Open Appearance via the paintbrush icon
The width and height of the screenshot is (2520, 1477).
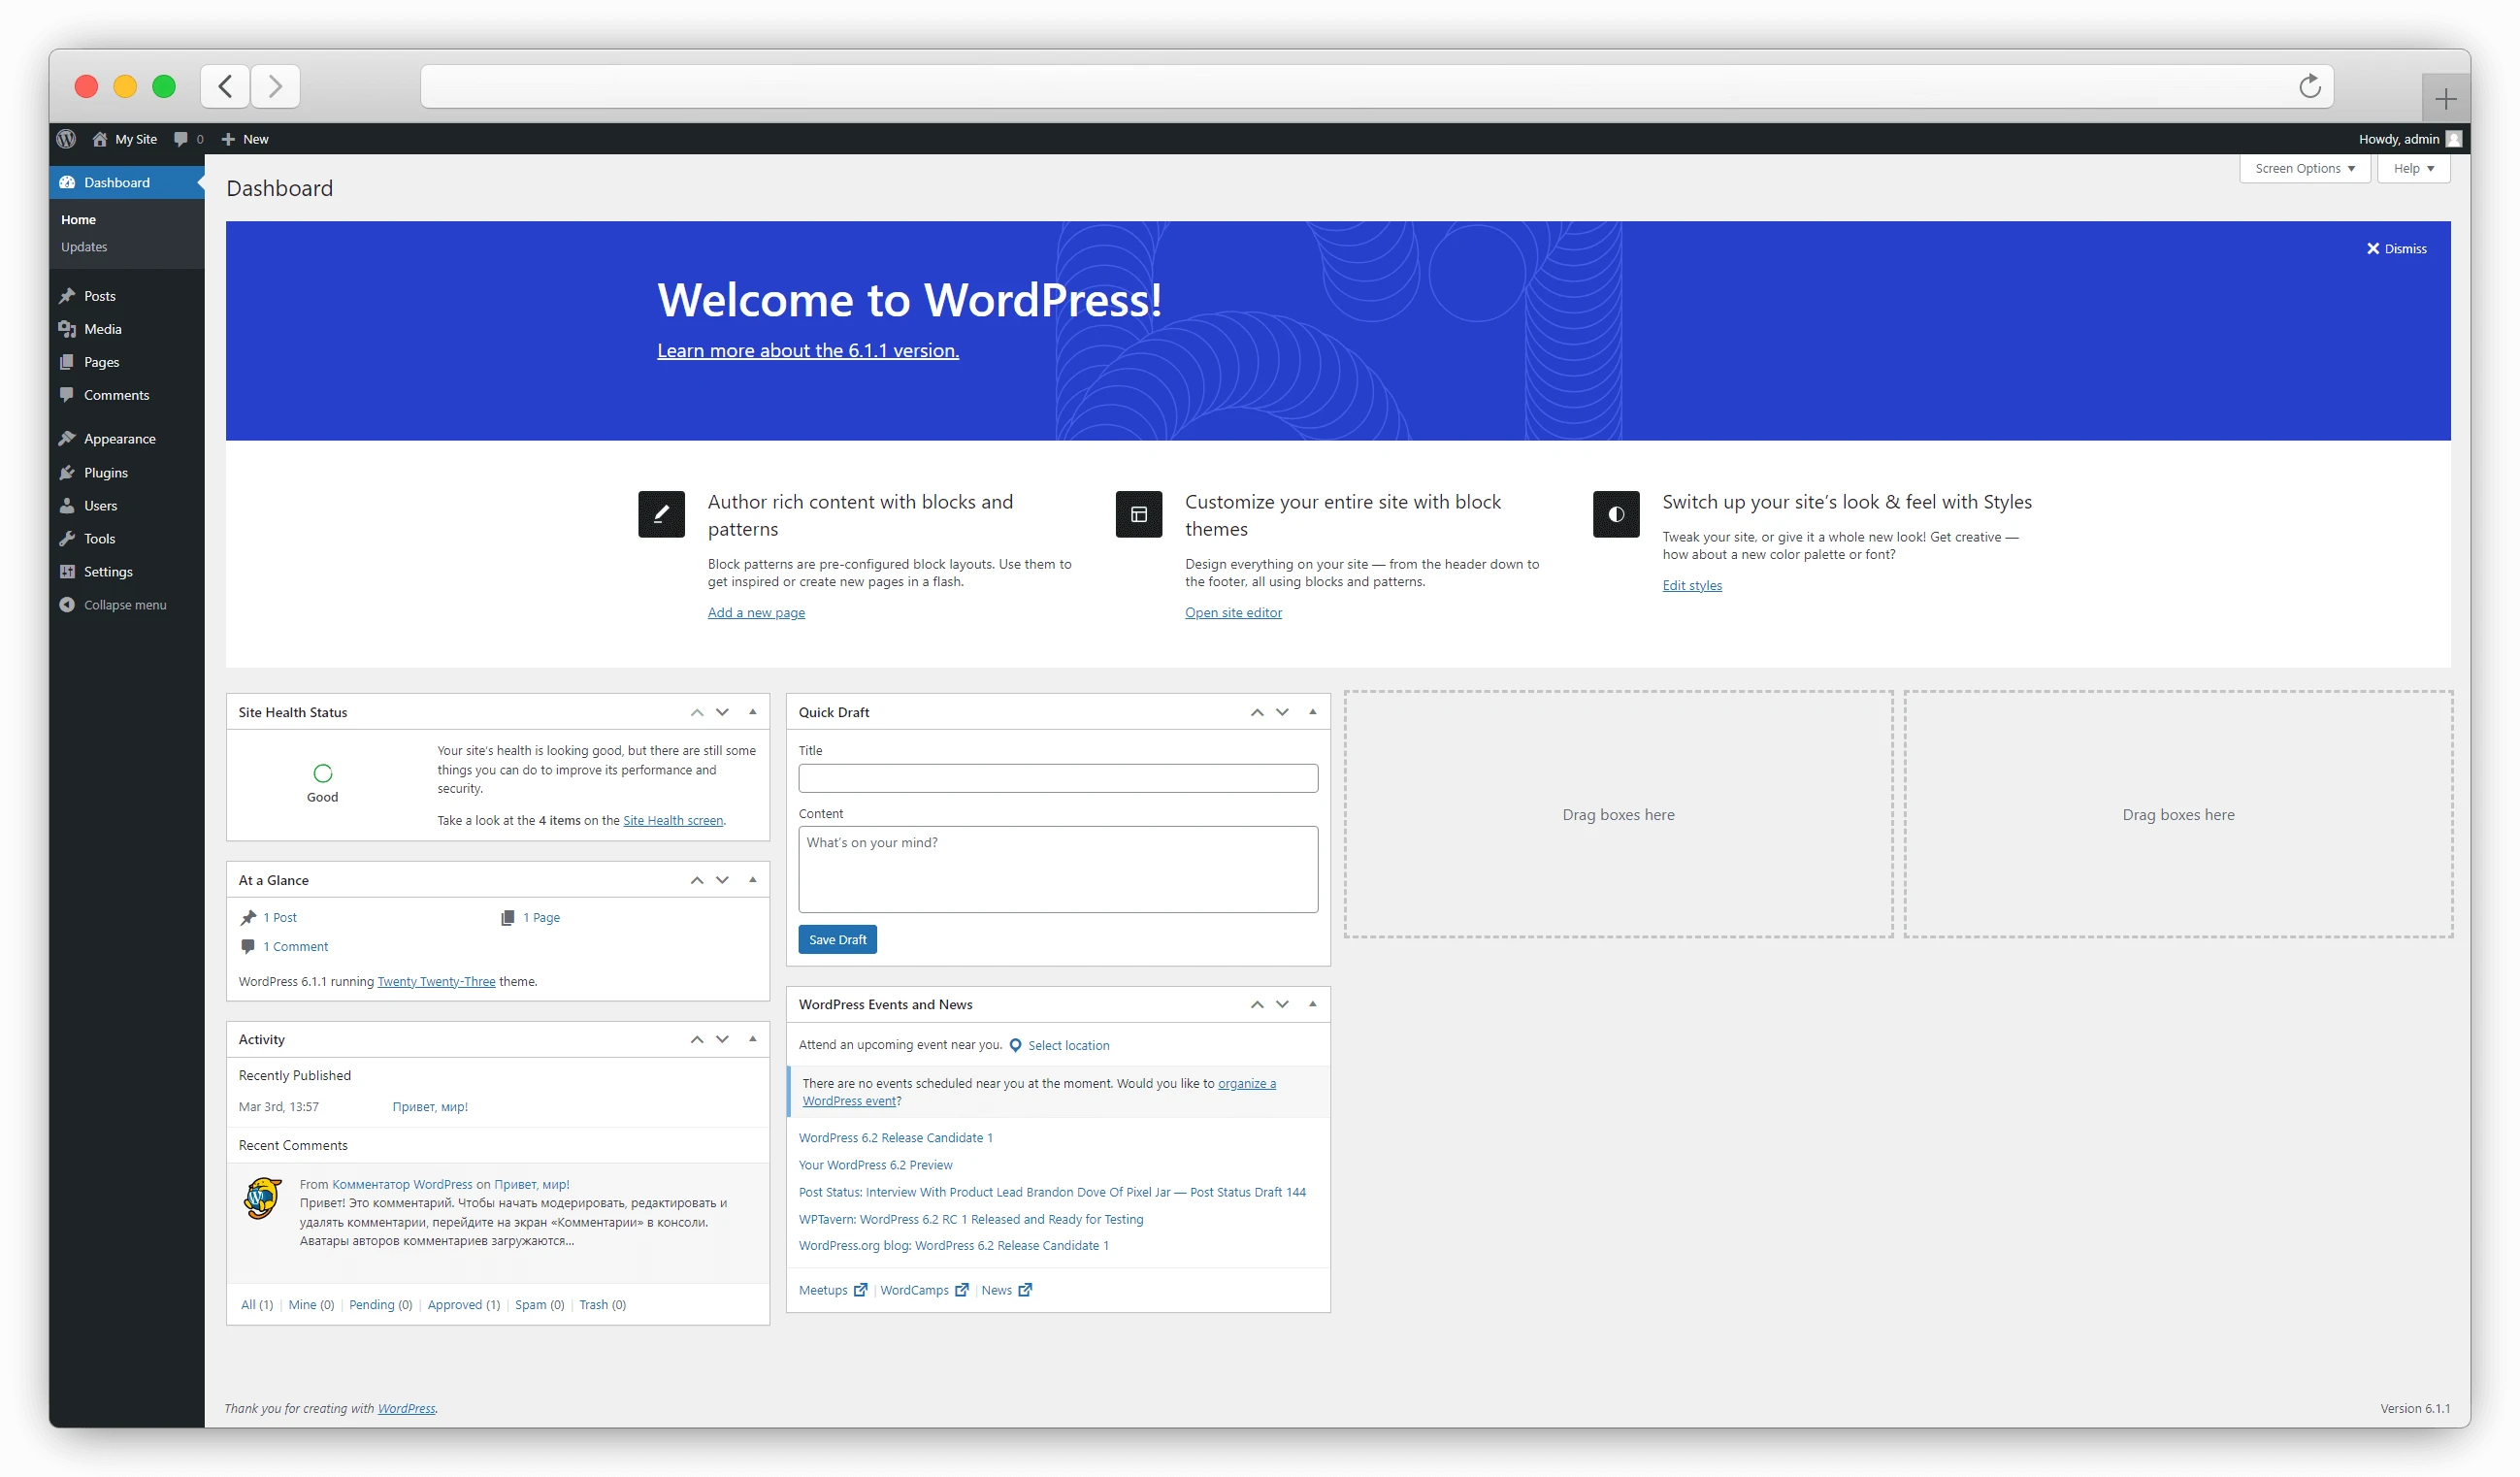68,438
